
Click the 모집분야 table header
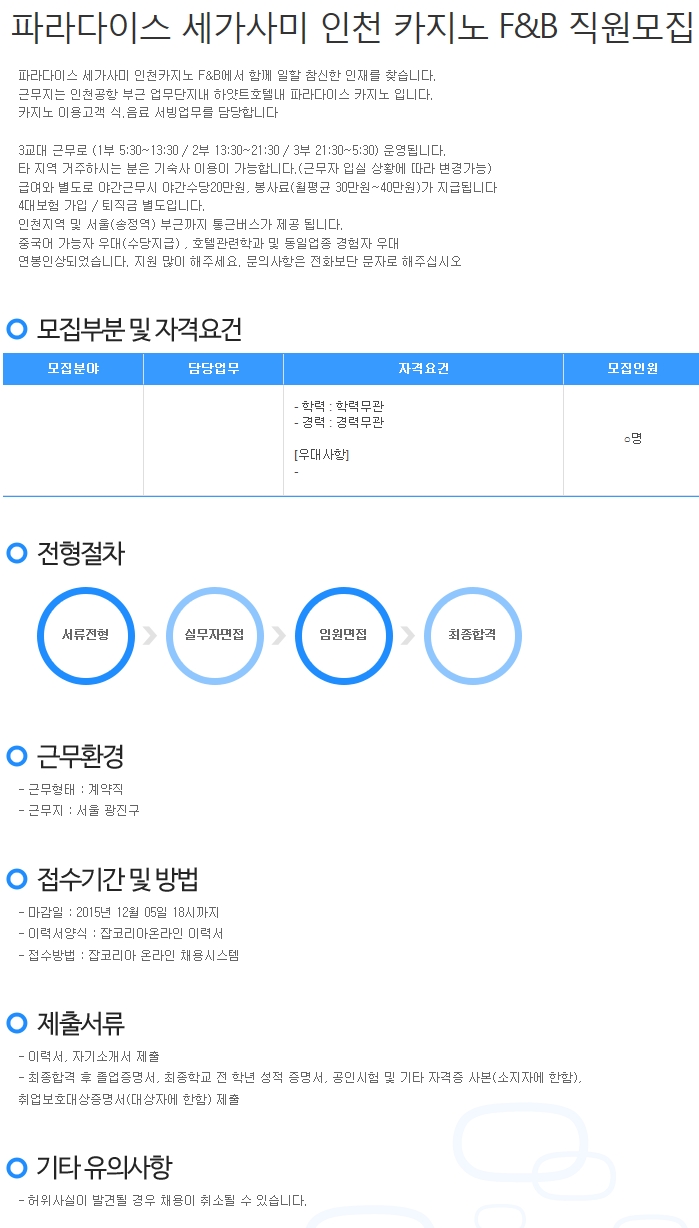coord(73,369)
